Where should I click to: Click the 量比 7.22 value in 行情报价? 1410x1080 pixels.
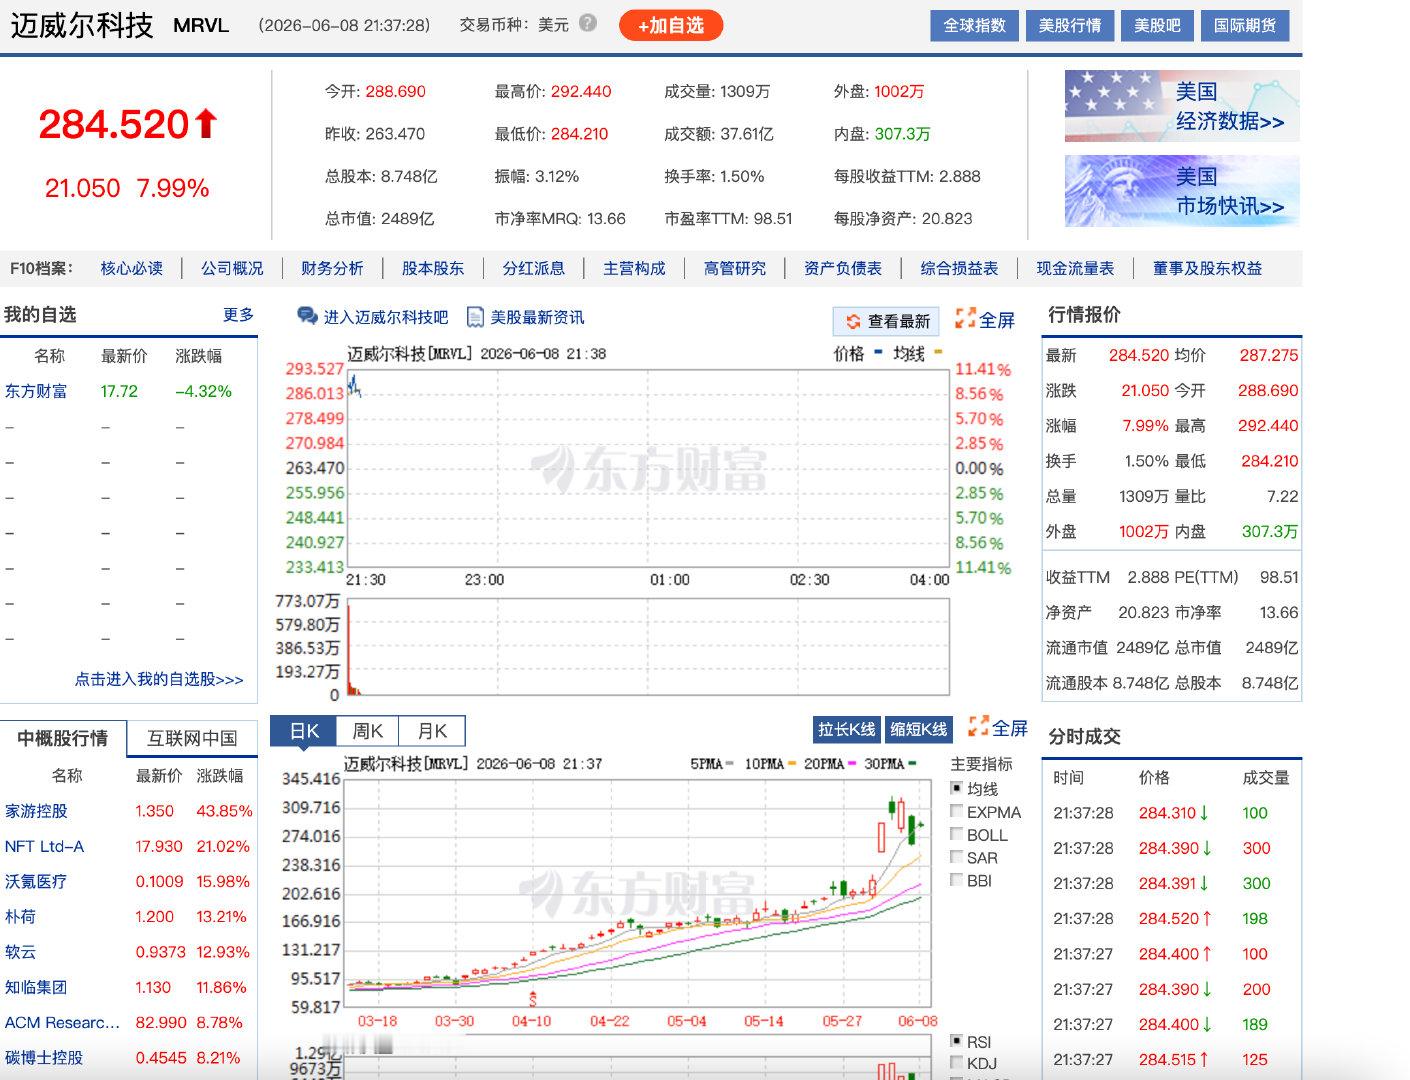tap(1282, 496)
